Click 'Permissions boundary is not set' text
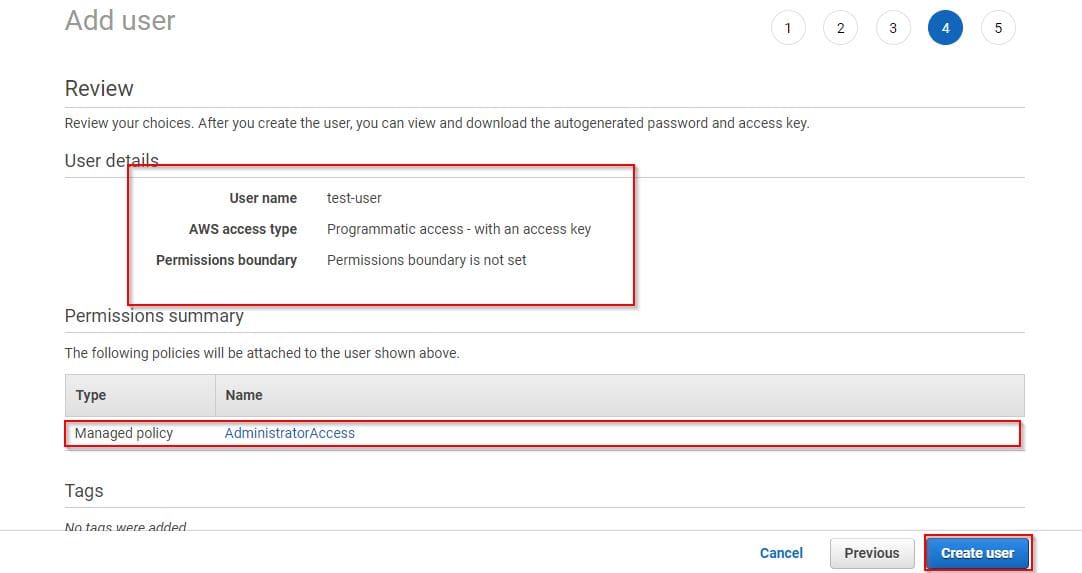This screenshot has width=1082, height=573. pos(427,260)
